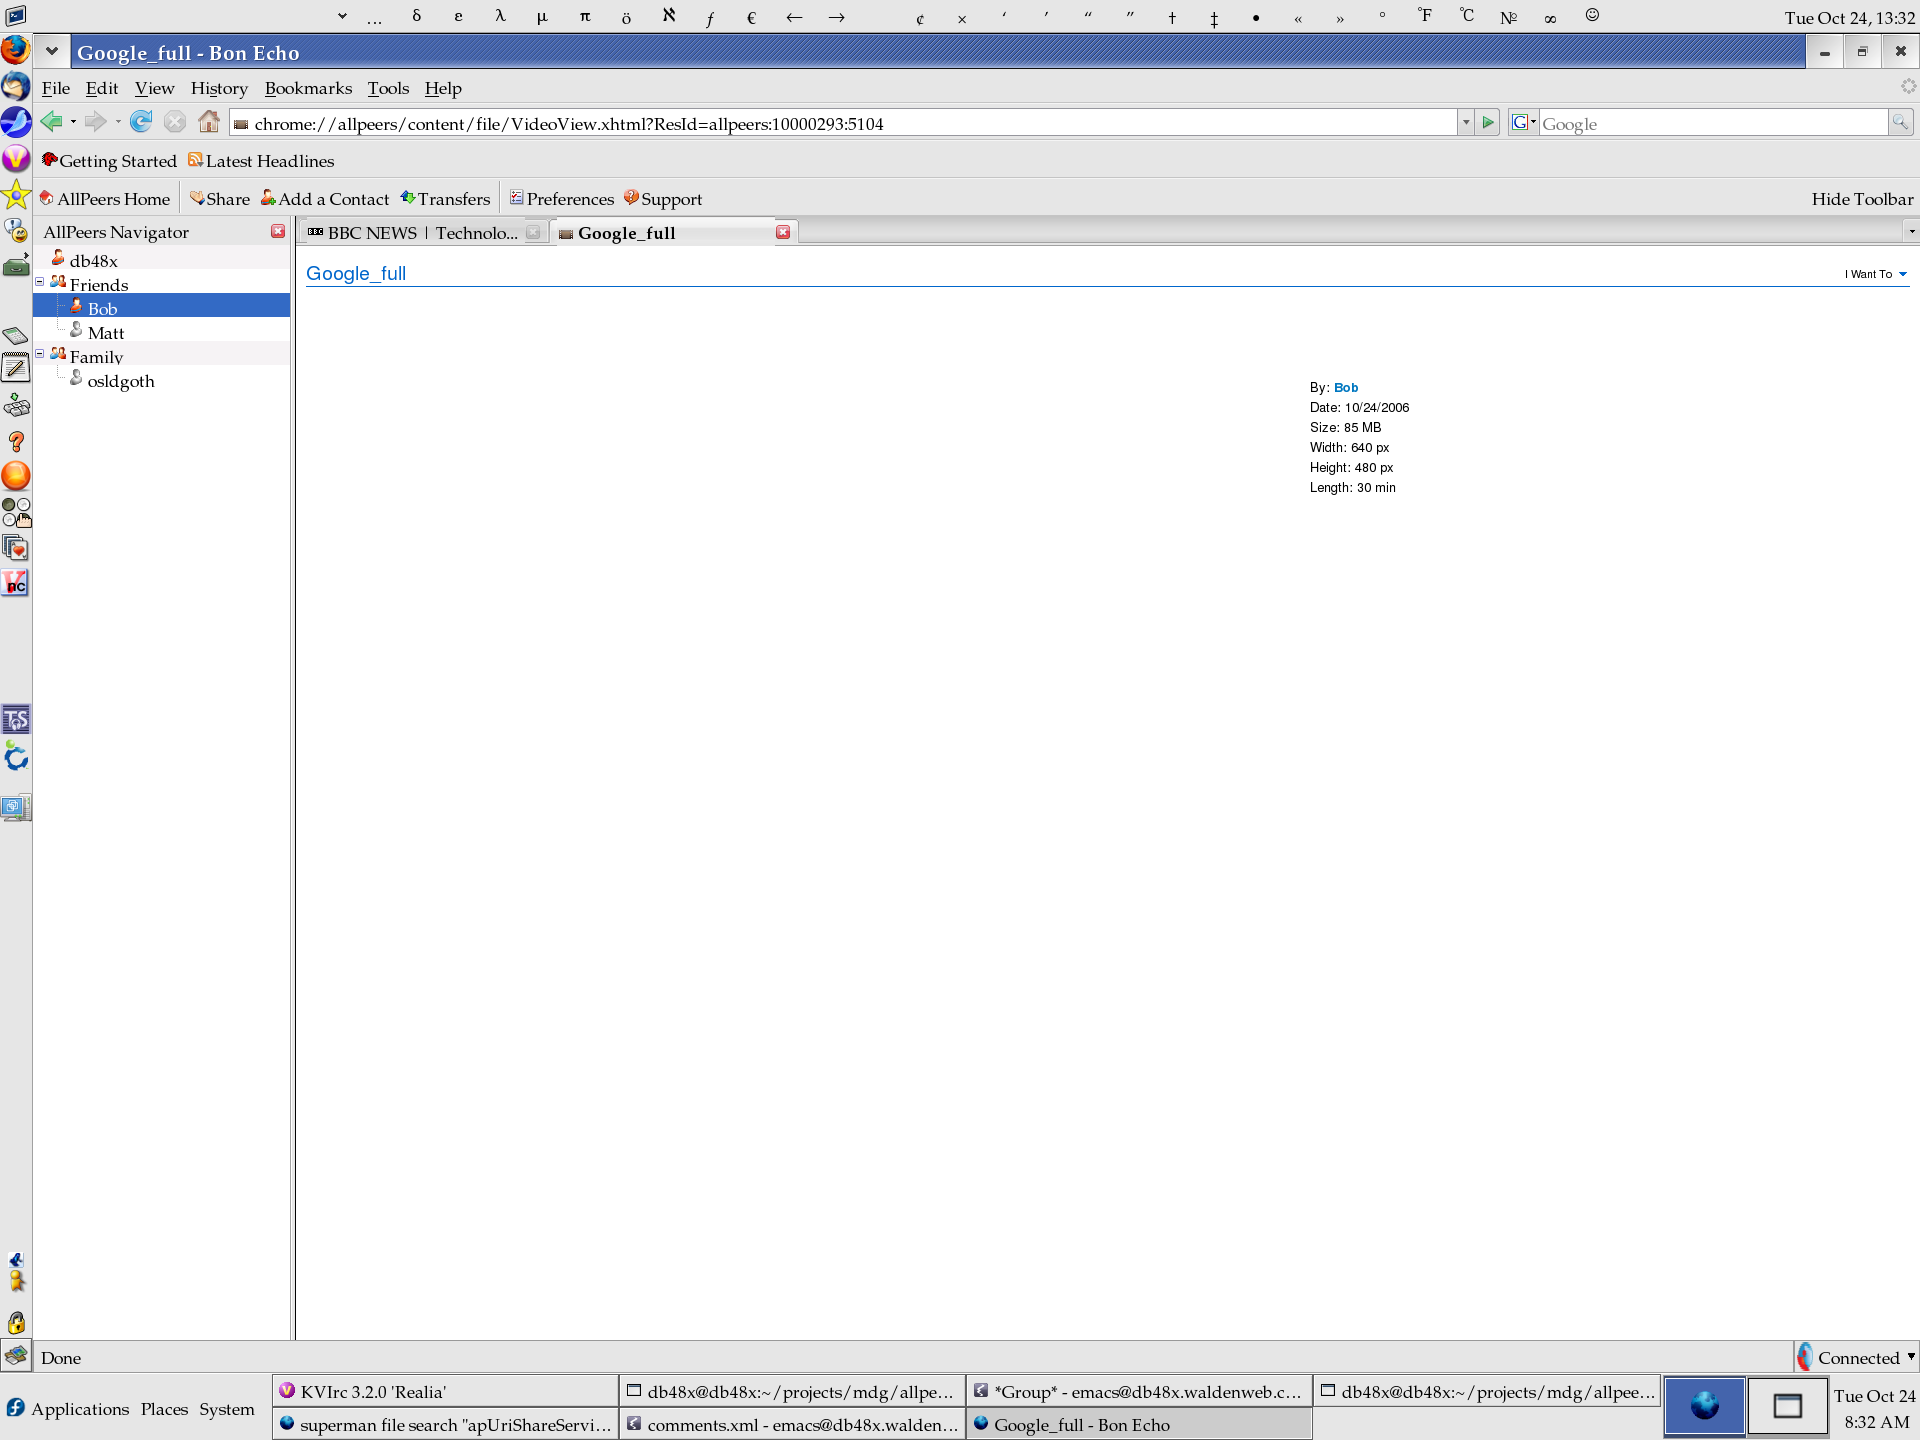
Task: Switch to the KVIrc 3.2.0 'Realia' window
Action: [445, 1391]
